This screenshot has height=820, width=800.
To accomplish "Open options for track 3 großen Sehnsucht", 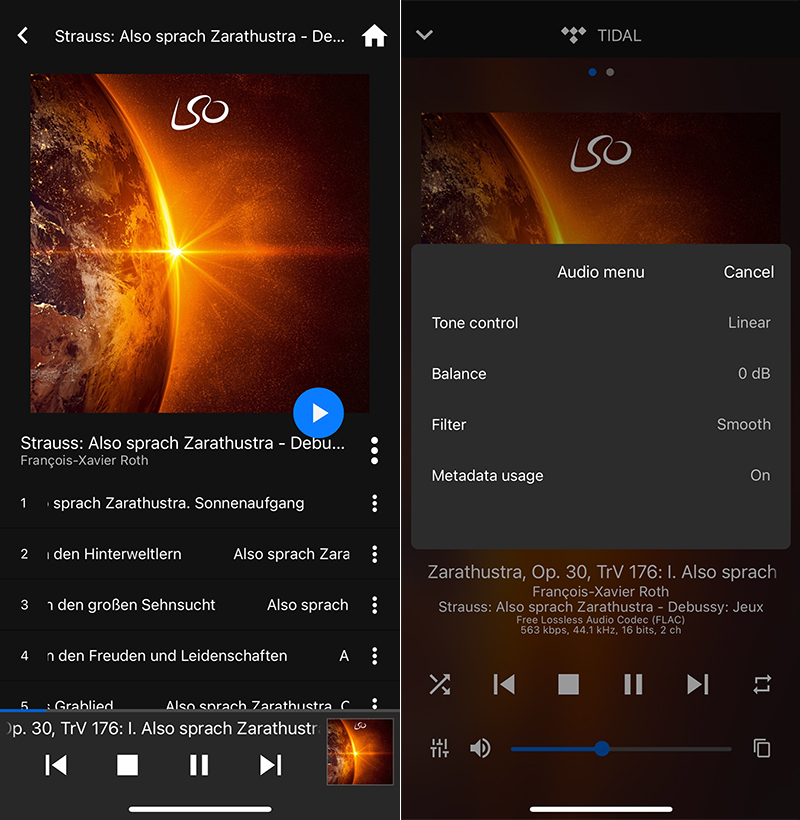I will (x=374, y=605).
